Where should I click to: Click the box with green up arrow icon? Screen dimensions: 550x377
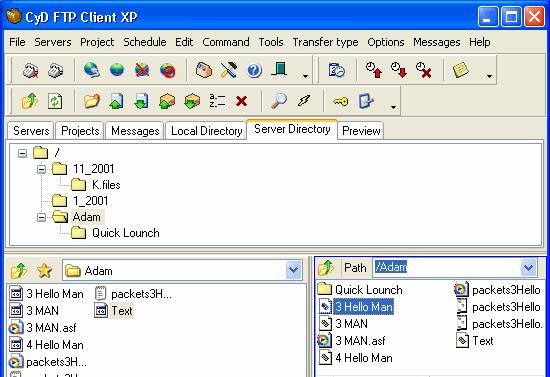click(x=167, y=101)
